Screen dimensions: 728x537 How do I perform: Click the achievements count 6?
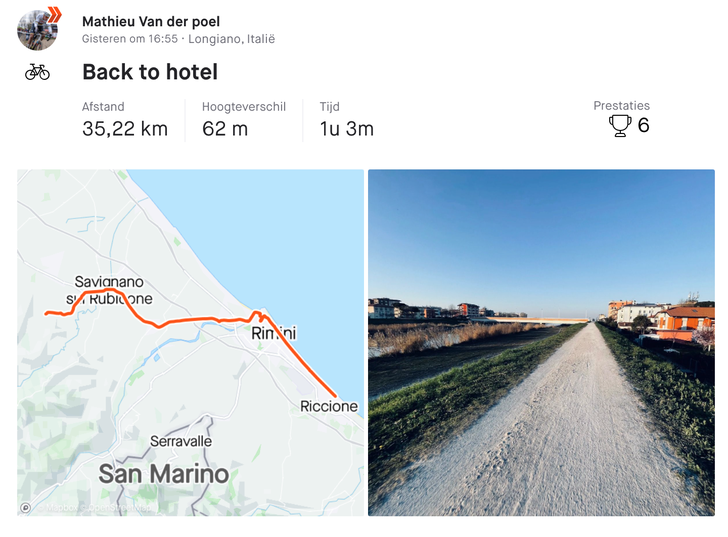644,126
